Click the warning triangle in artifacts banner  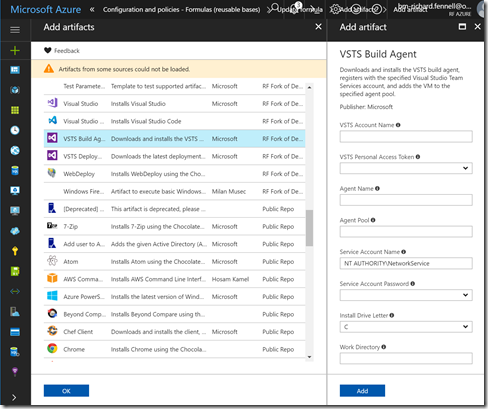point(49,69)
